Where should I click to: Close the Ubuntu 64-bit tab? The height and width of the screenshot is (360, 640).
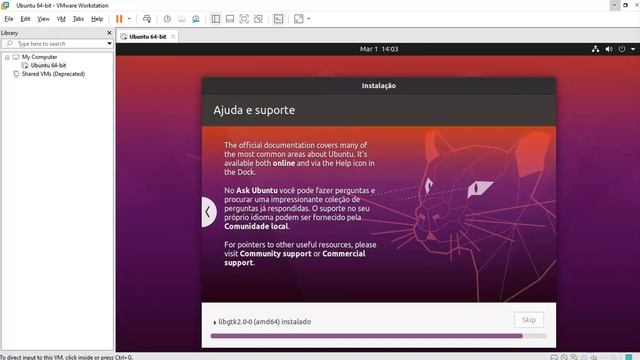[173, 36]
